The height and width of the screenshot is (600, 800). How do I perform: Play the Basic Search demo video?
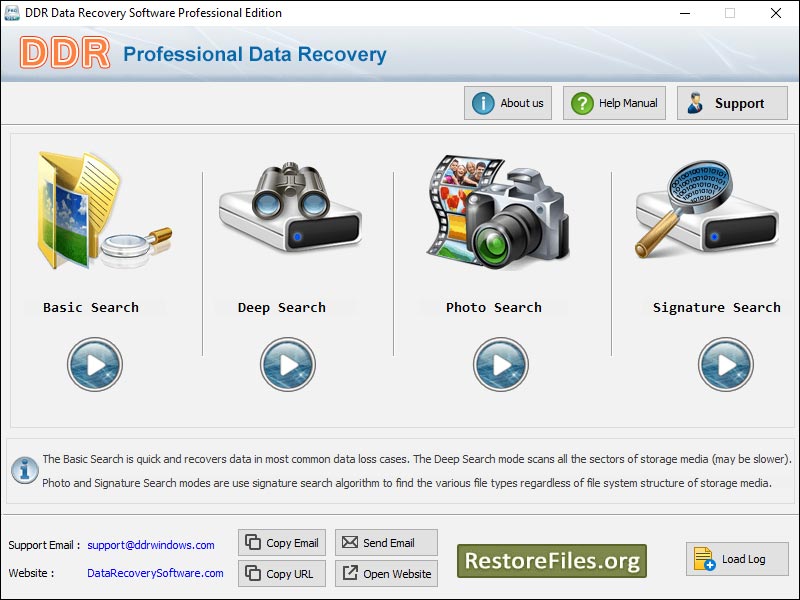95,364
